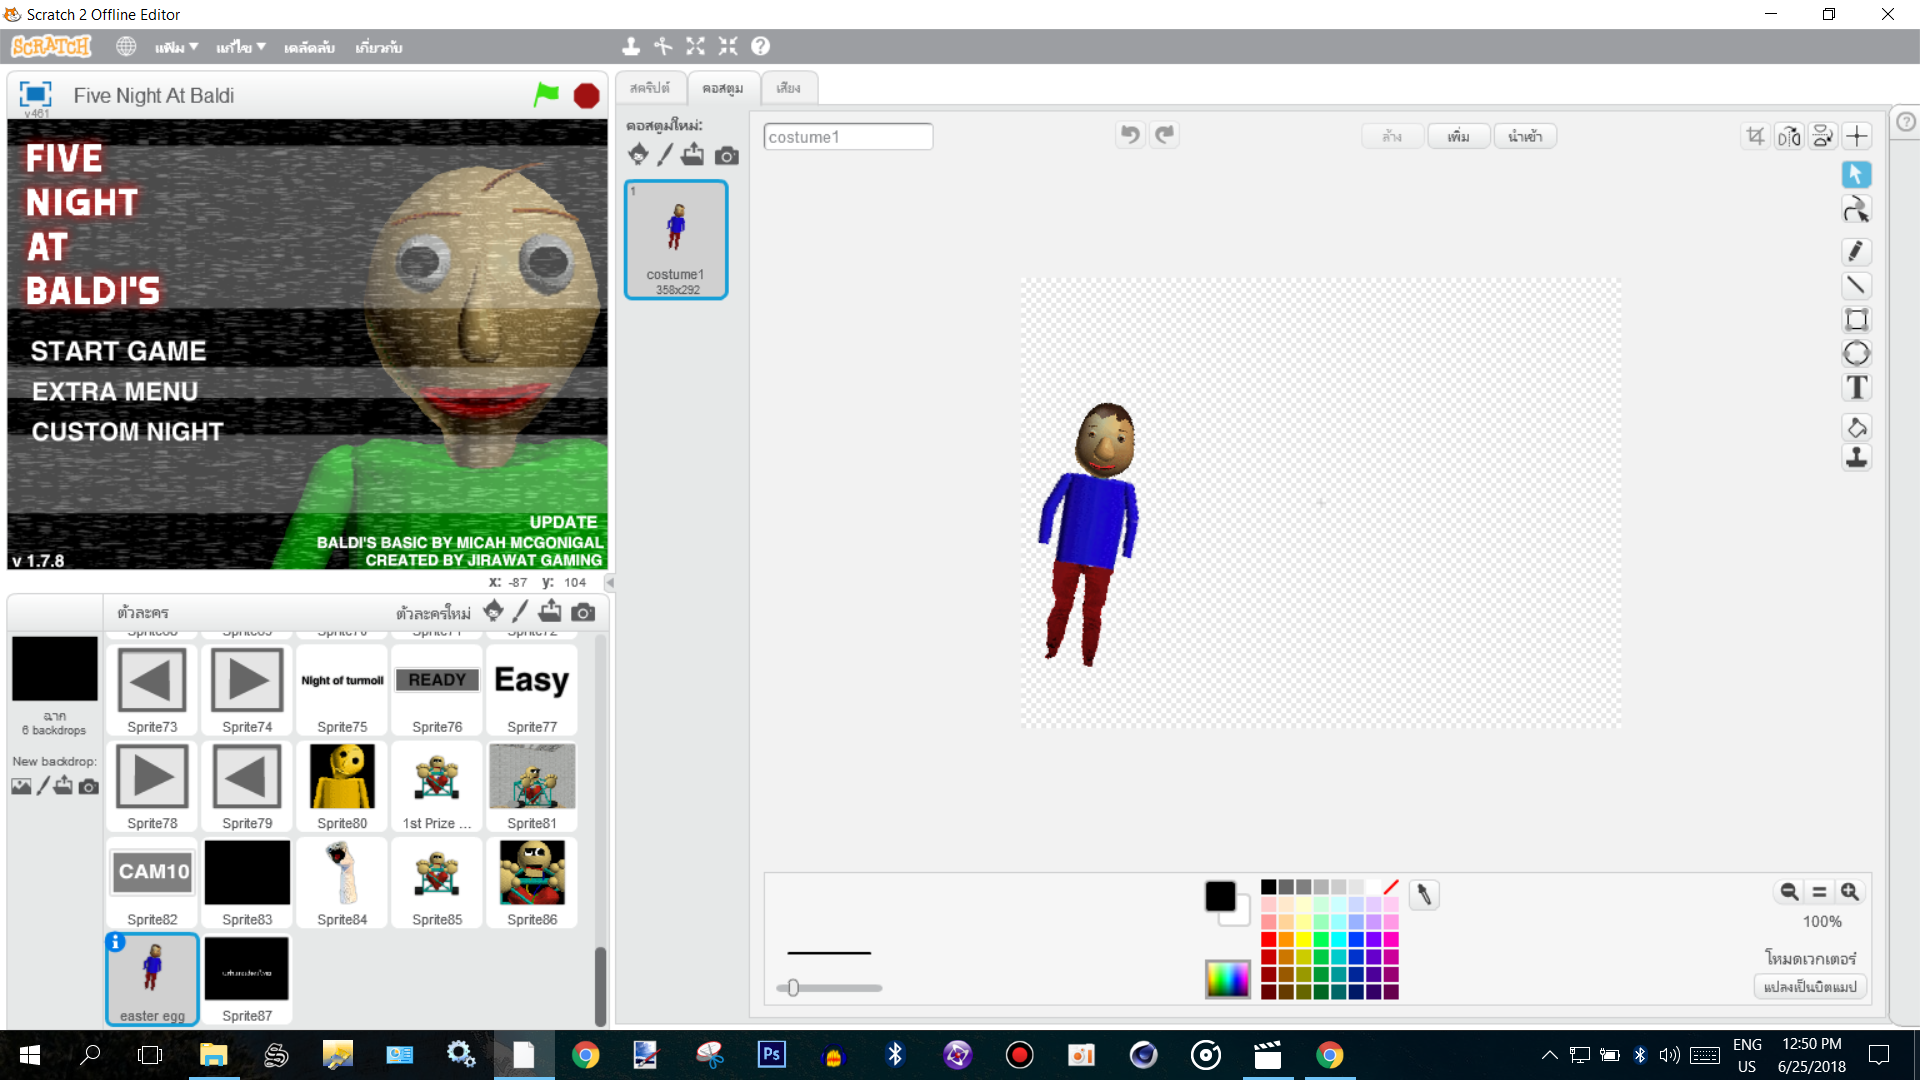Switch to the สคริปต์ scripts tab
The height and width of the screenshot is (1080, 1920).
(650, 87)
